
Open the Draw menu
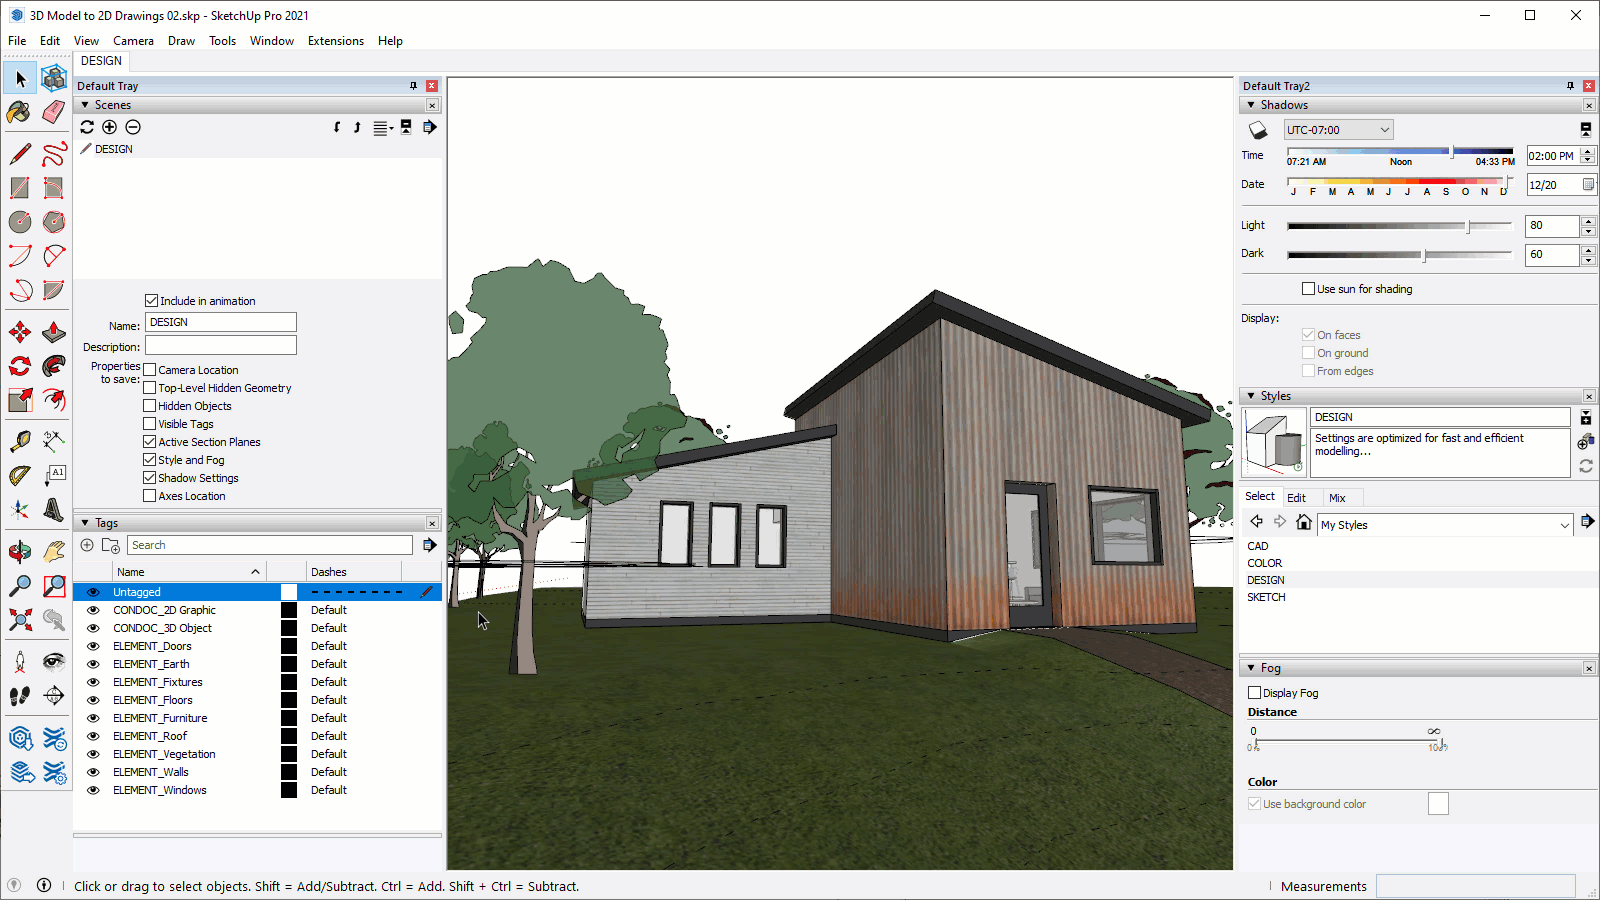click(x=181, y=41)
